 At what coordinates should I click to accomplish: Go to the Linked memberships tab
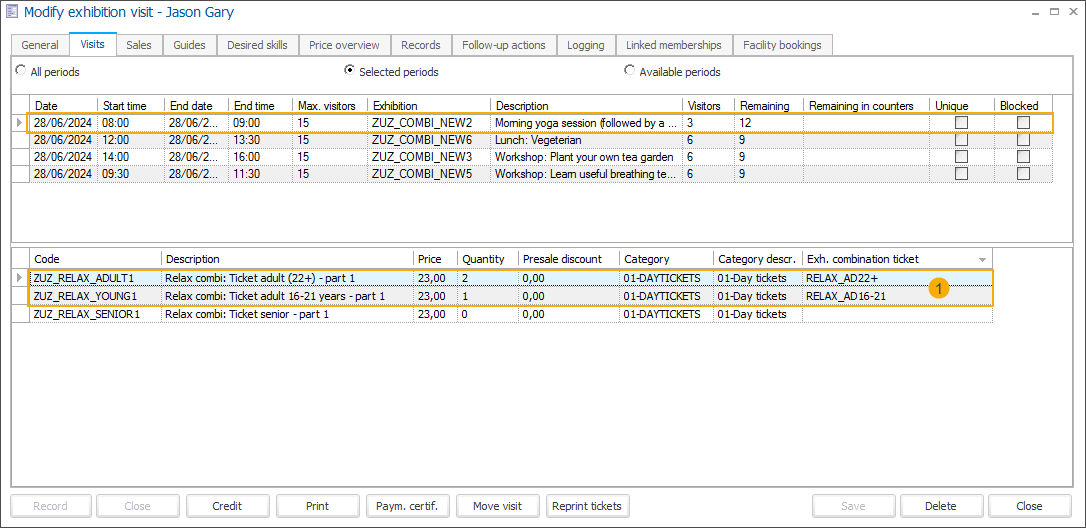(673, 45)
